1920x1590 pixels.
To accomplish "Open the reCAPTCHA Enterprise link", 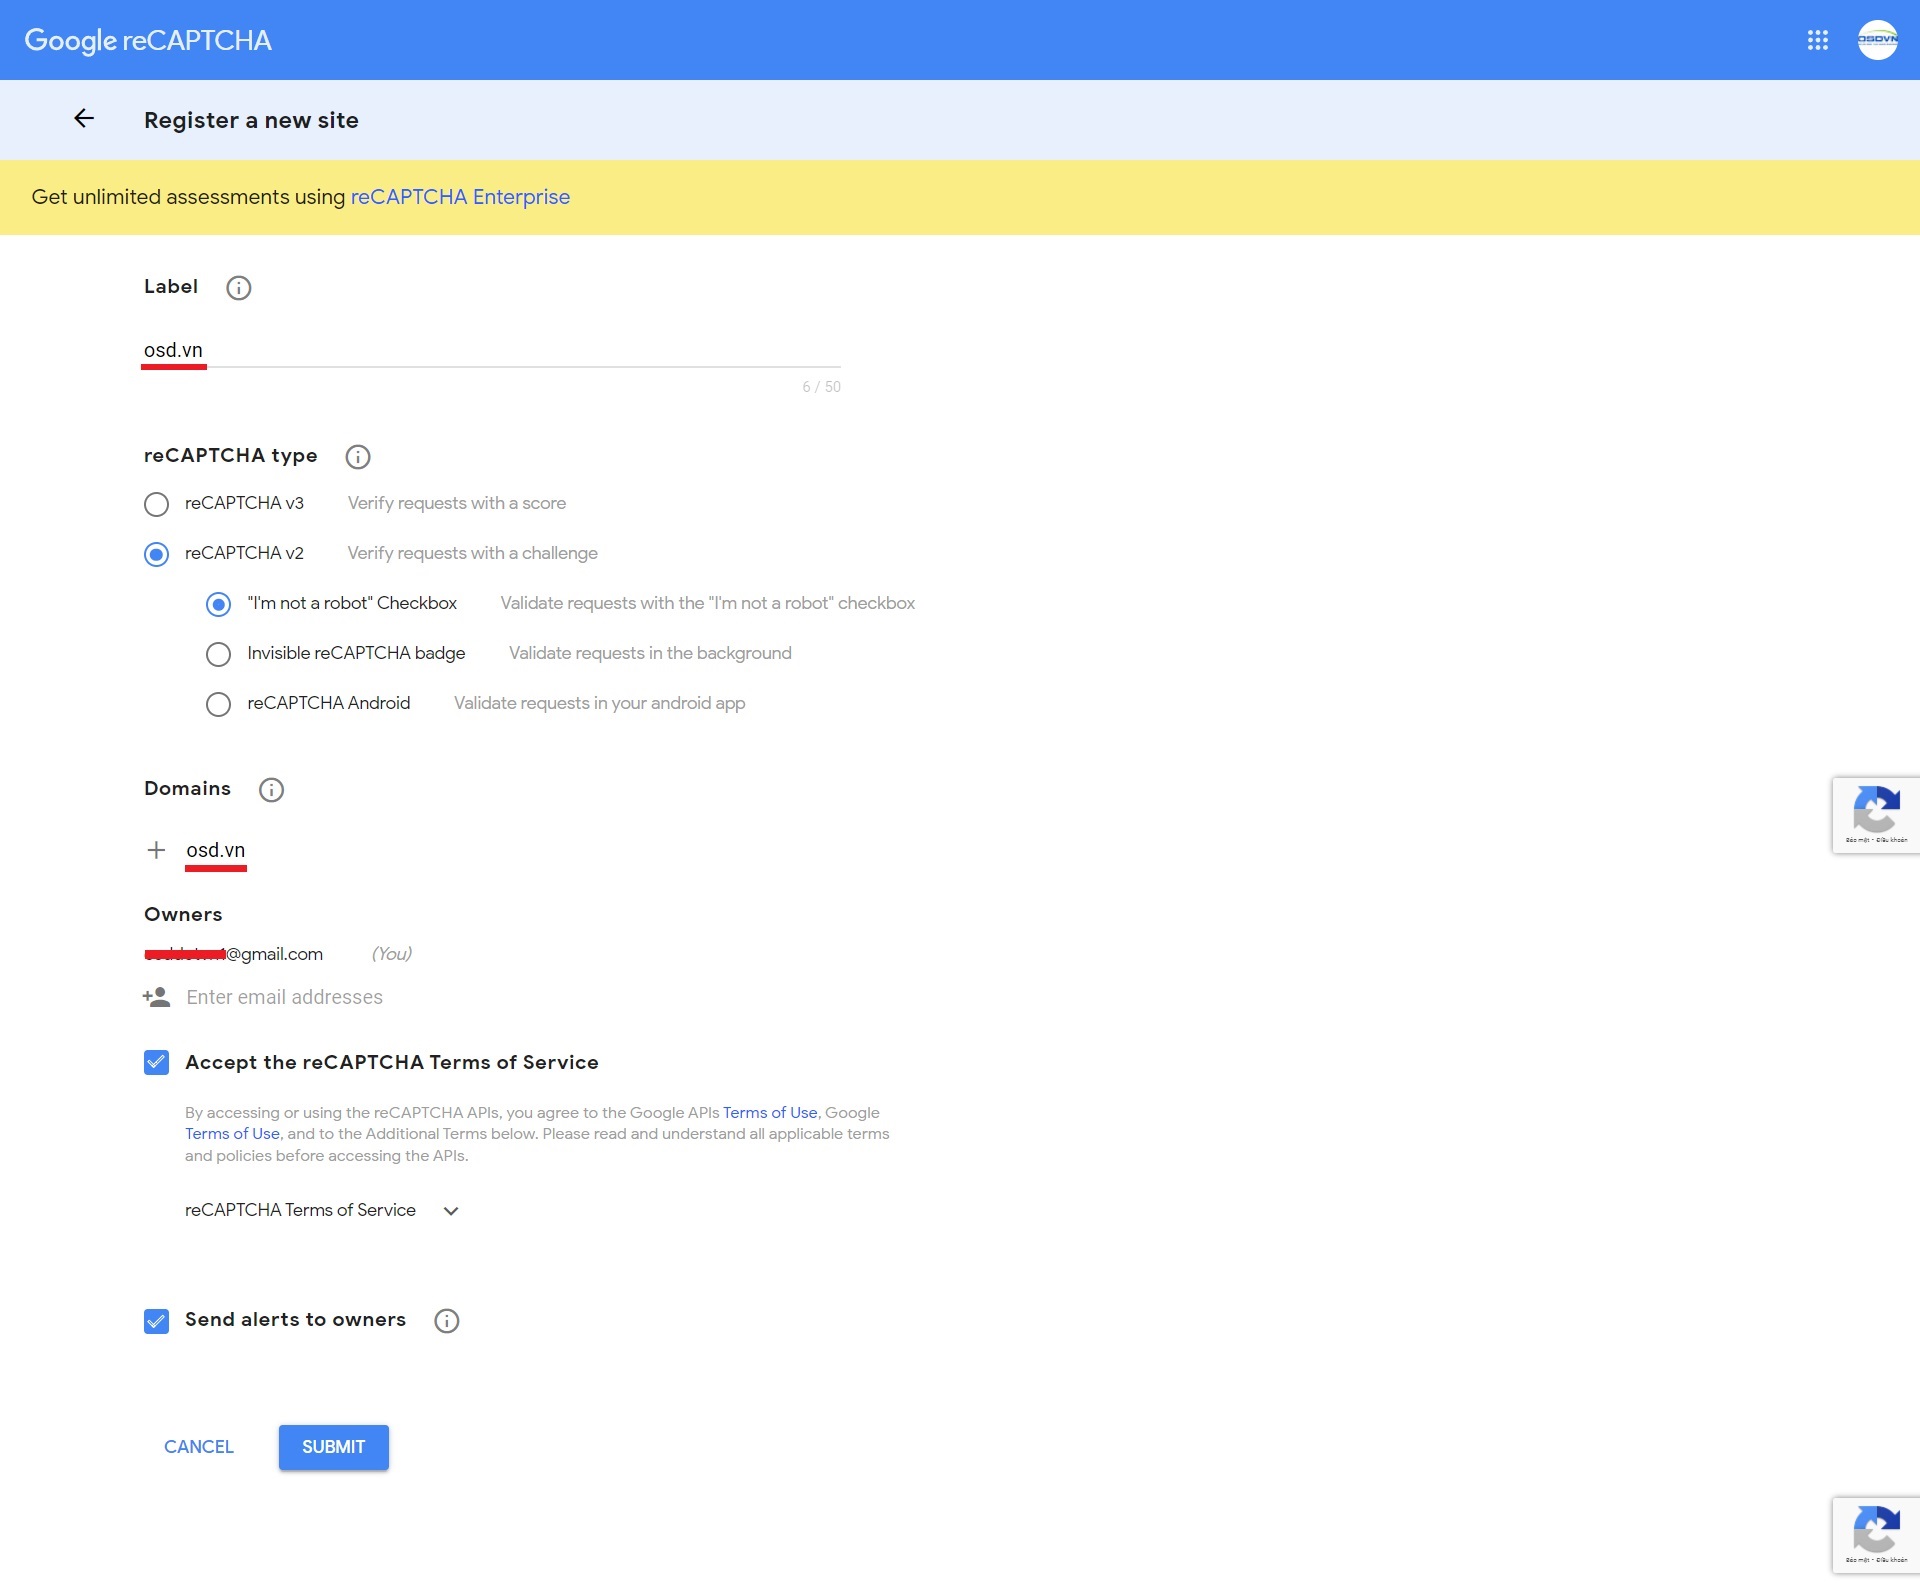I will [460, 197].
